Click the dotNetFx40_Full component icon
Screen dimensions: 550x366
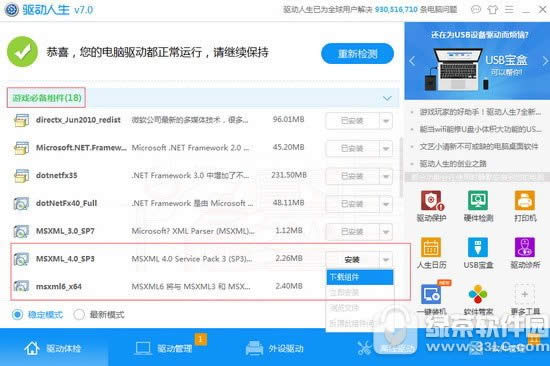point(21,204)
